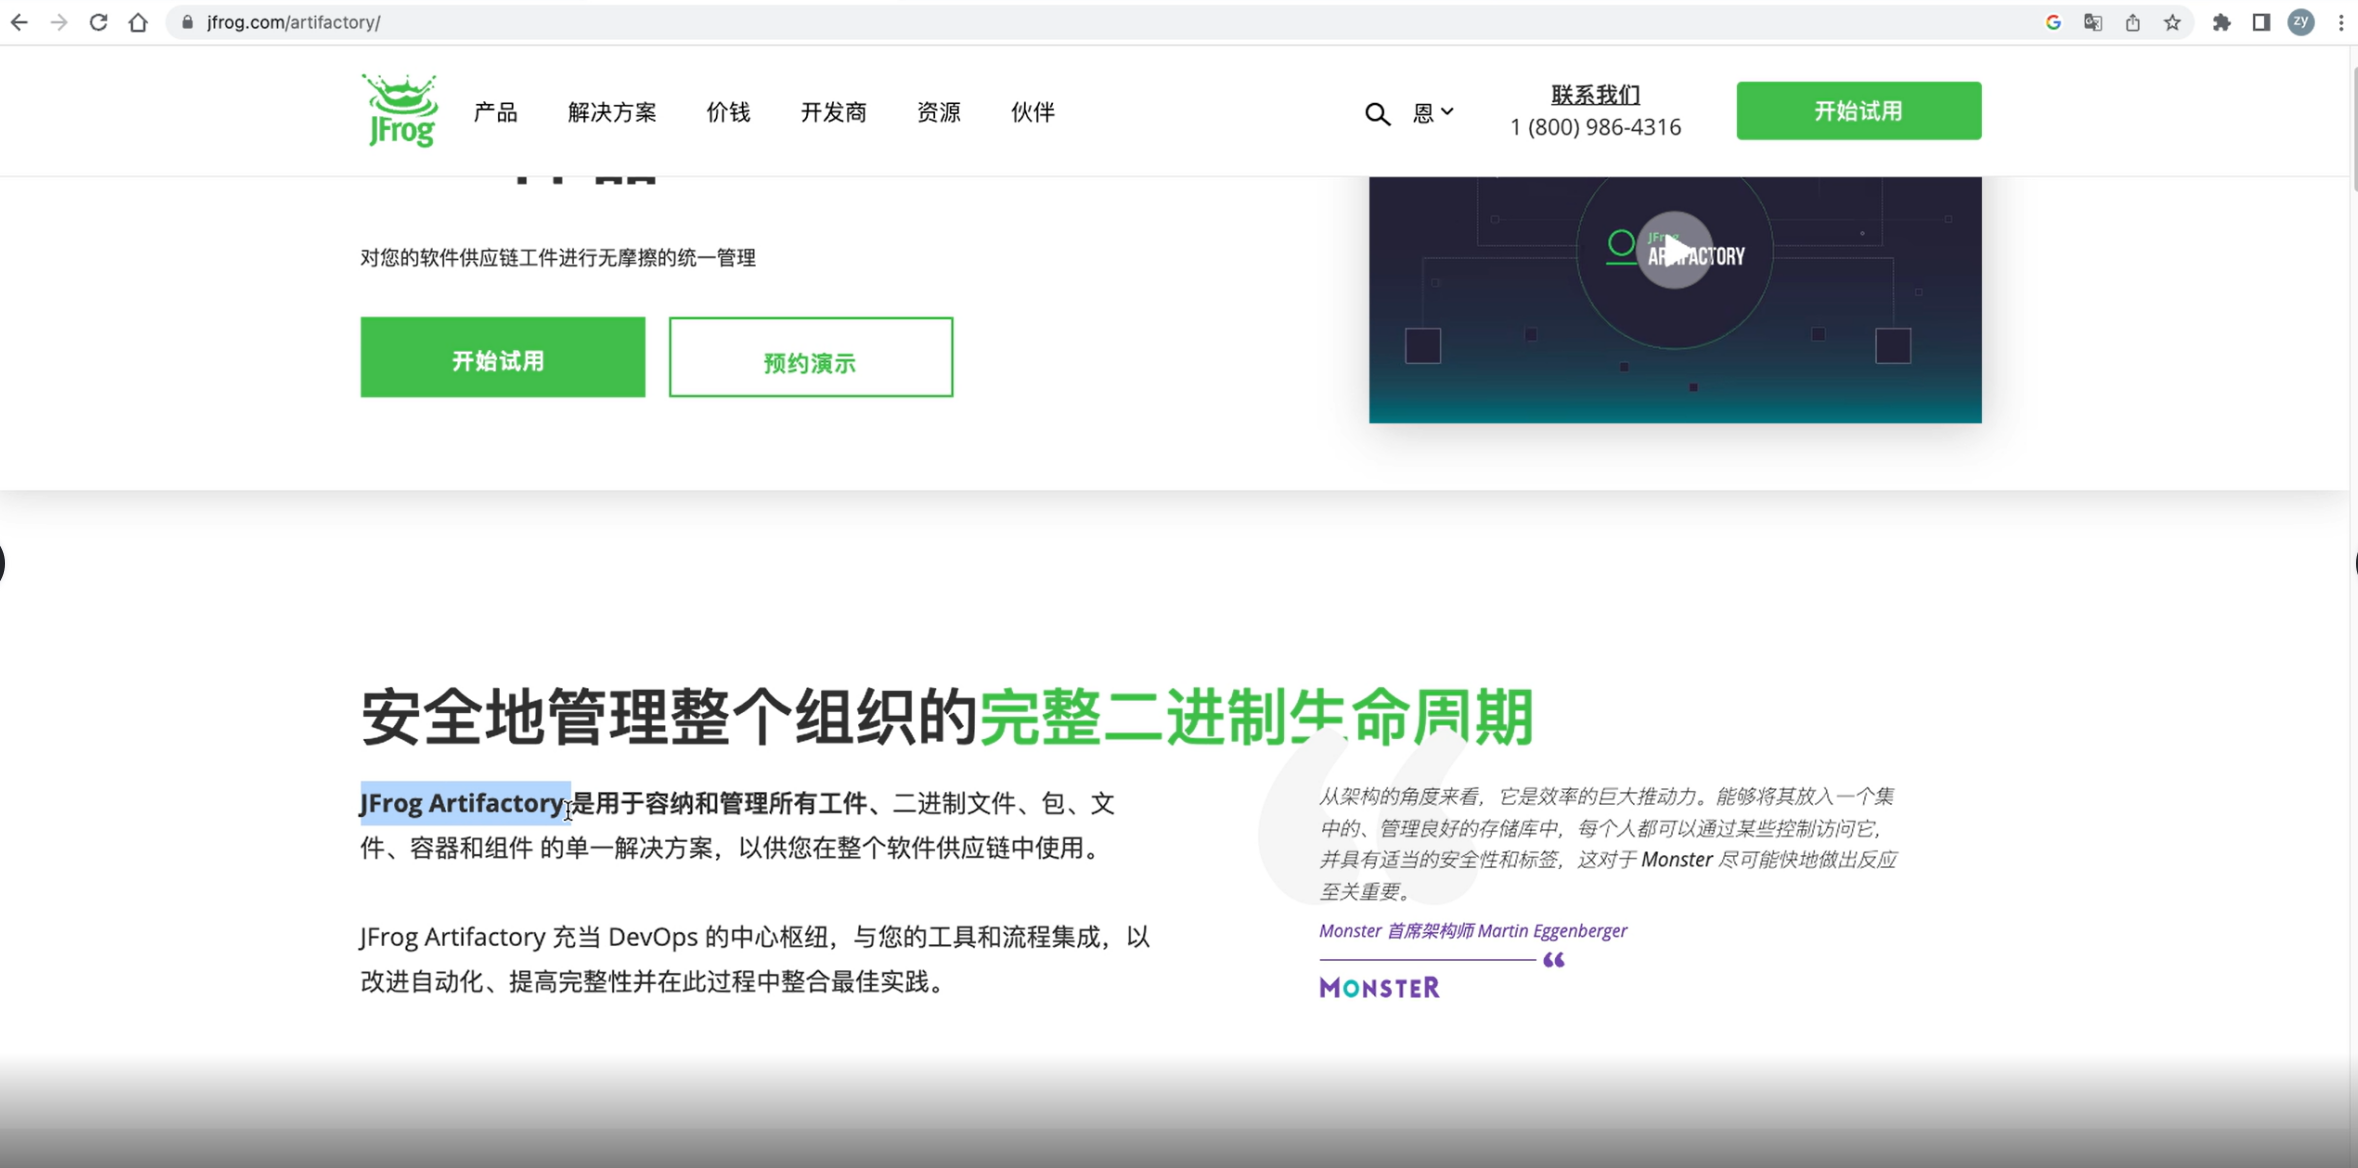Reload the JFrog page
The height and width of the screenshot is (1168, 2358).
(x=98, y=22)
